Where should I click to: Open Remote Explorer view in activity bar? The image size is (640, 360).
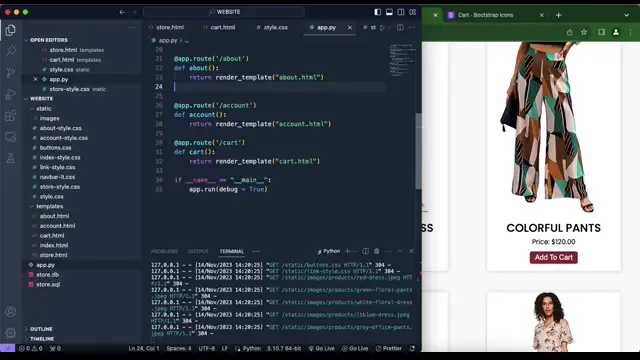(x=11, y=137)
